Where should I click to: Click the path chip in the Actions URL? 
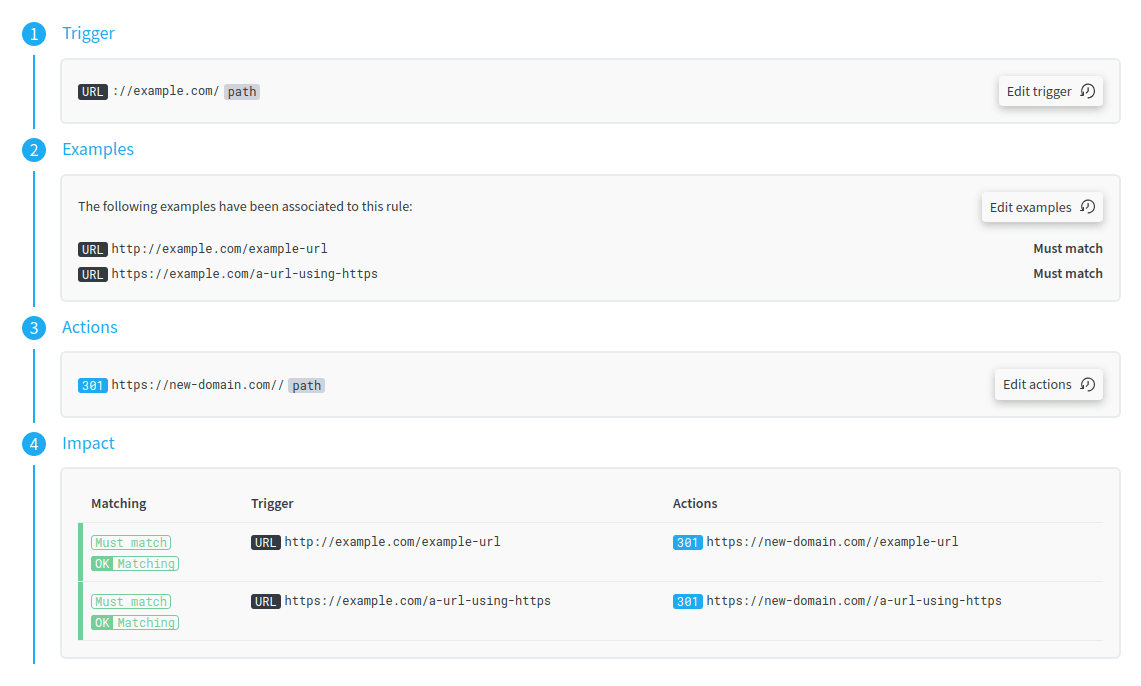click(x=306, y=385)
